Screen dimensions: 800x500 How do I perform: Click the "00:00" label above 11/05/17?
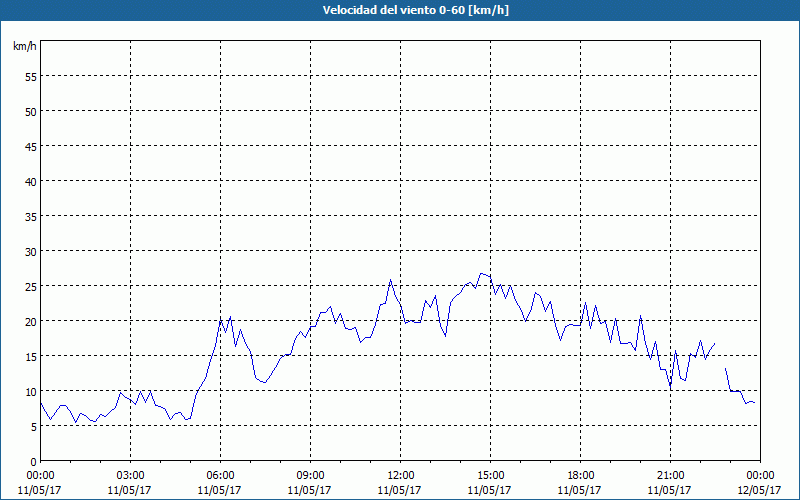point(40,476)
